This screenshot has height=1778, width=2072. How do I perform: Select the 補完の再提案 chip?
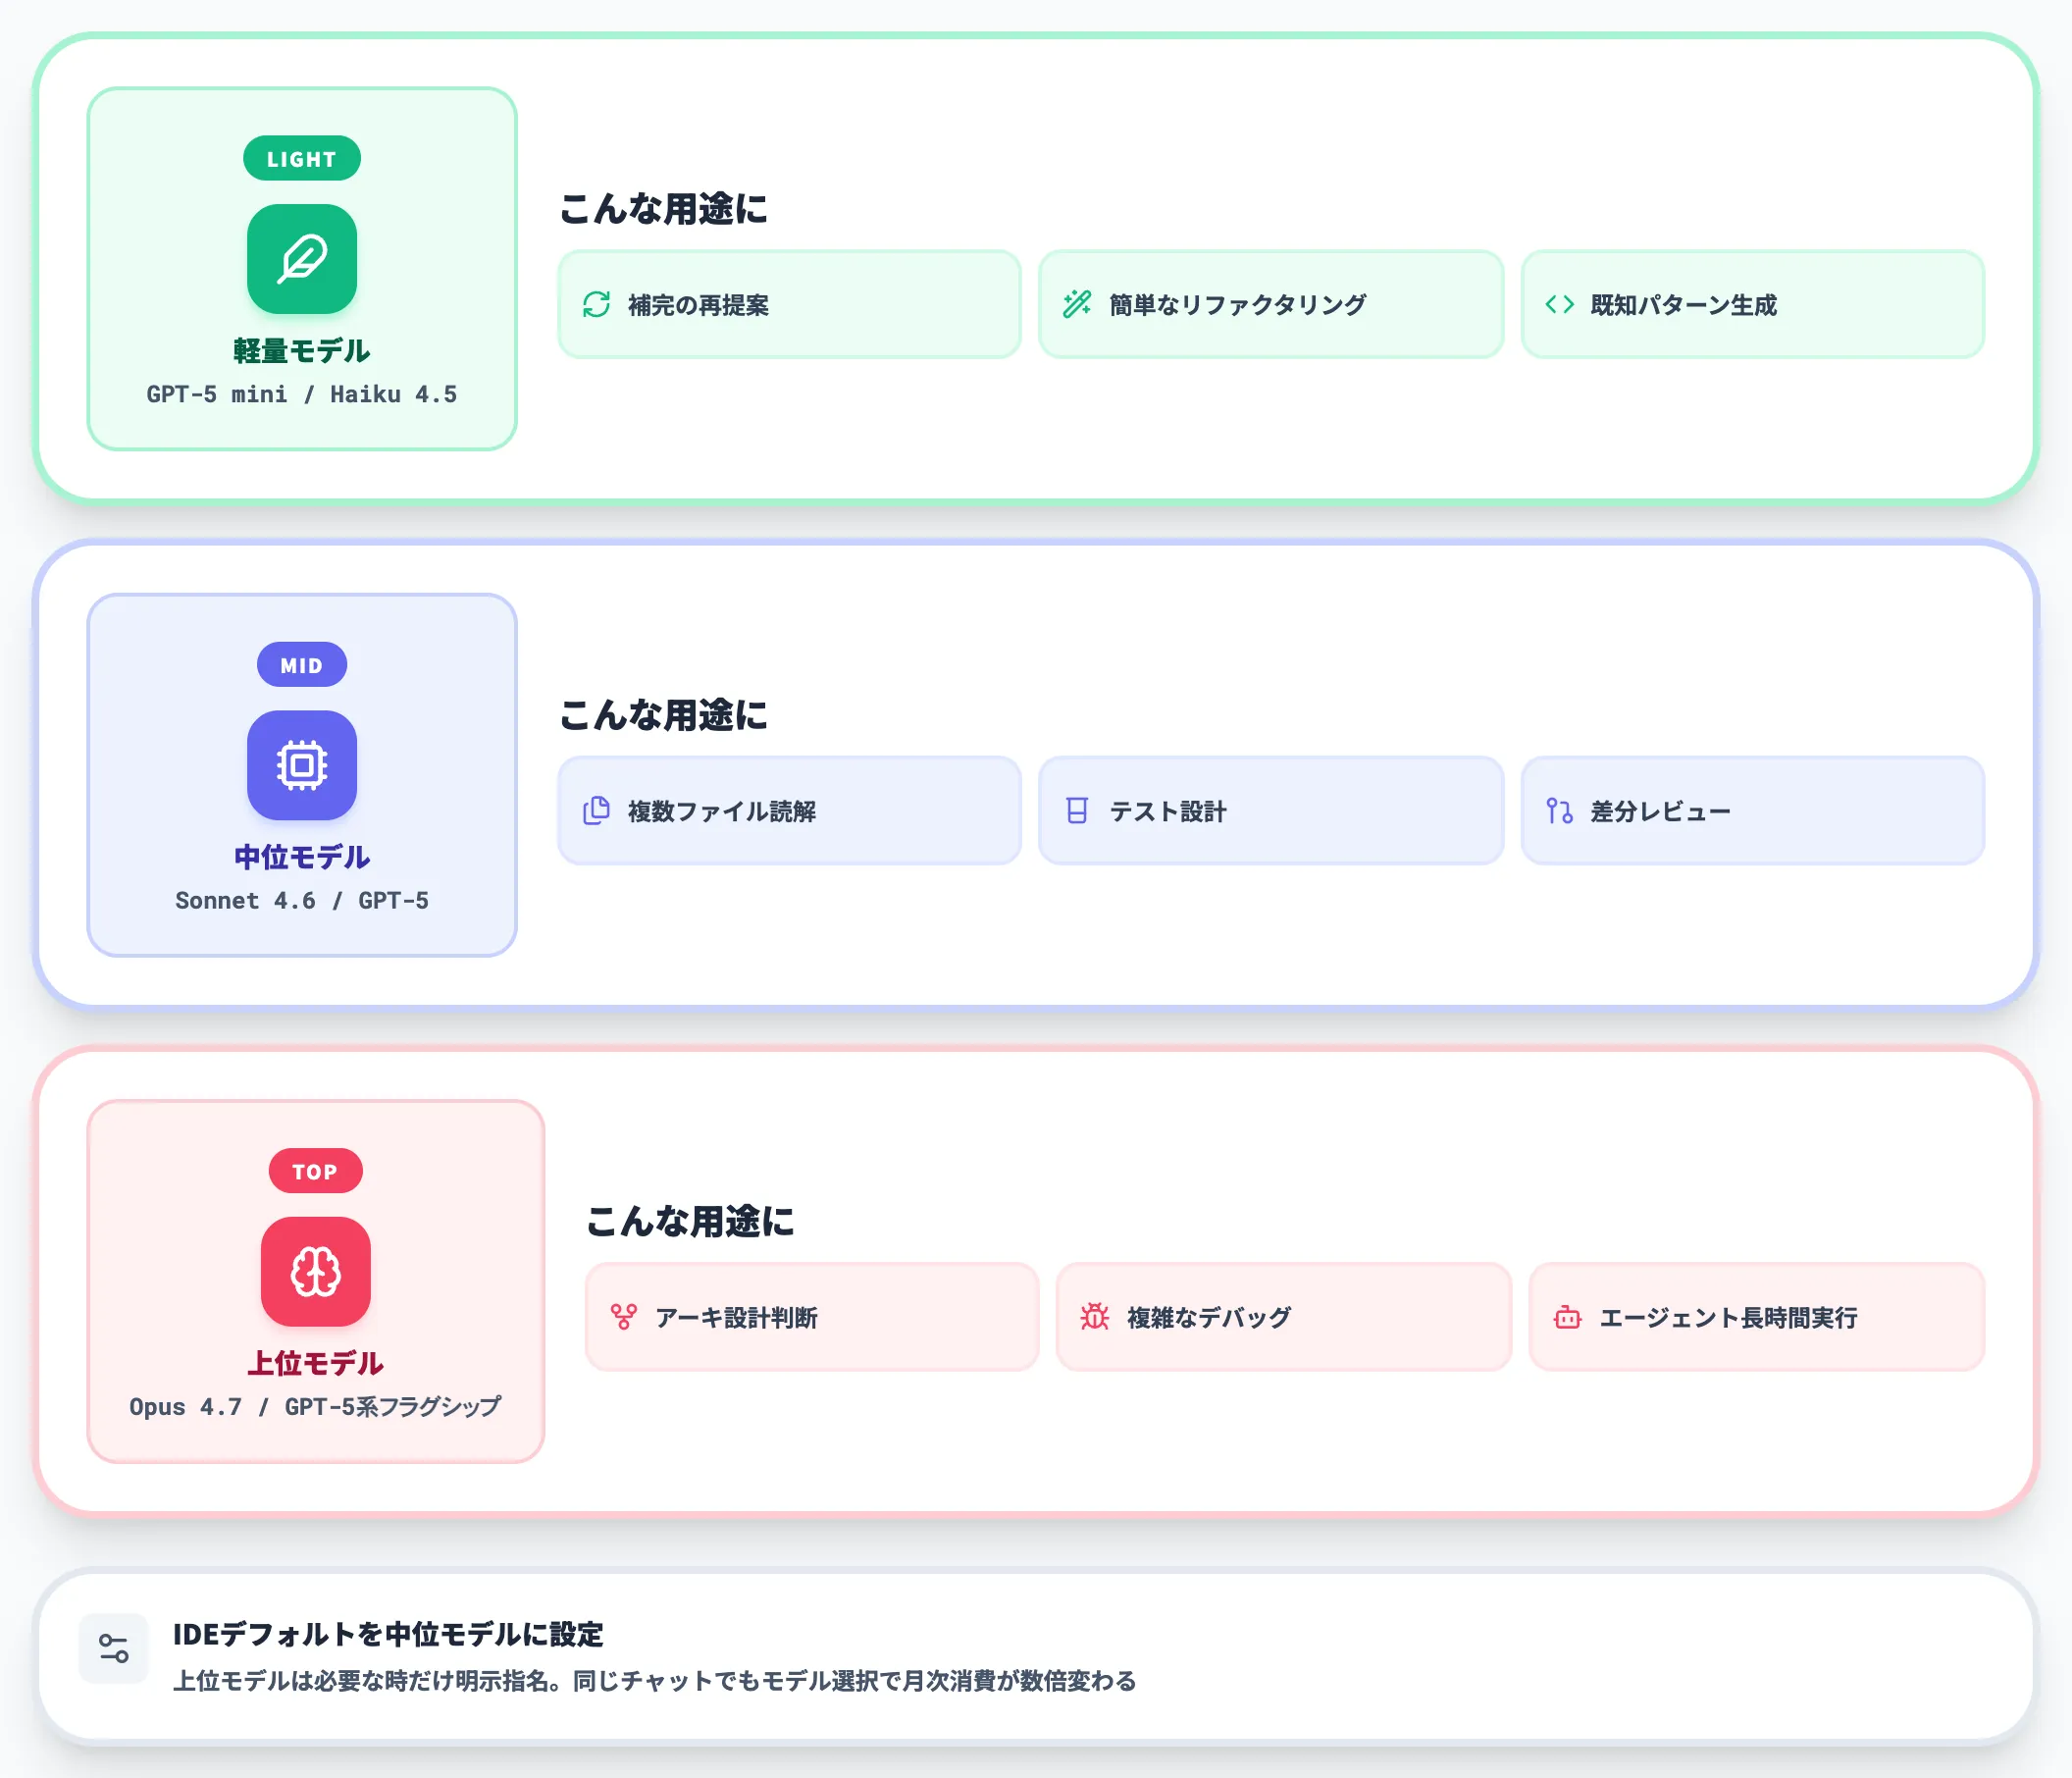pos(789,304)
